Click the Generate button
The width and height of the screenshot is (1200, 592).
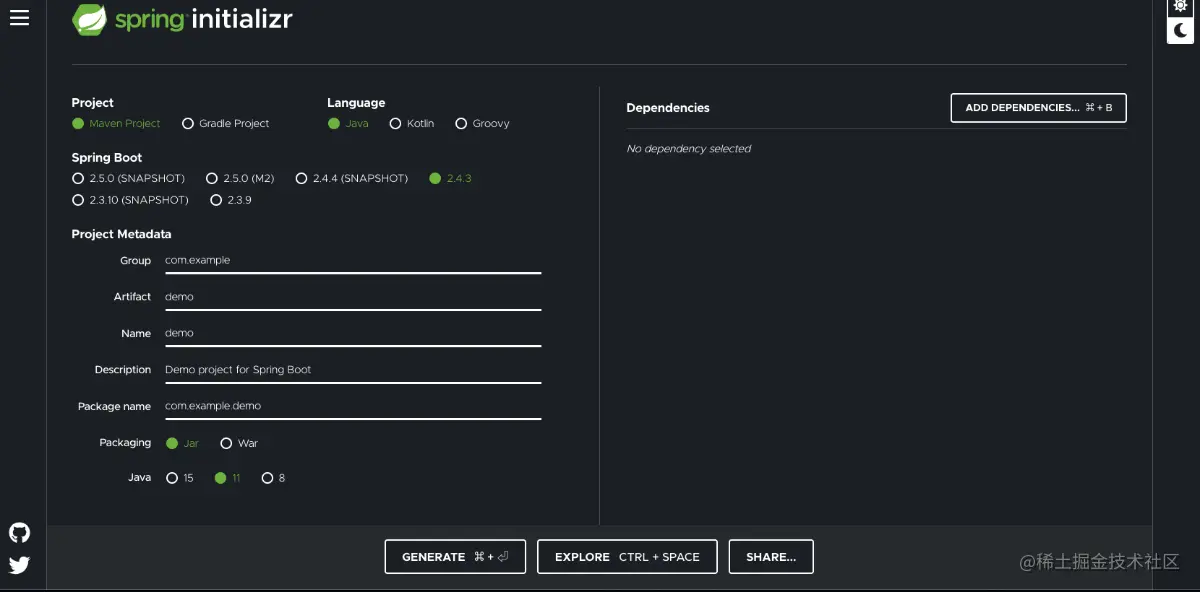point(456,557)
